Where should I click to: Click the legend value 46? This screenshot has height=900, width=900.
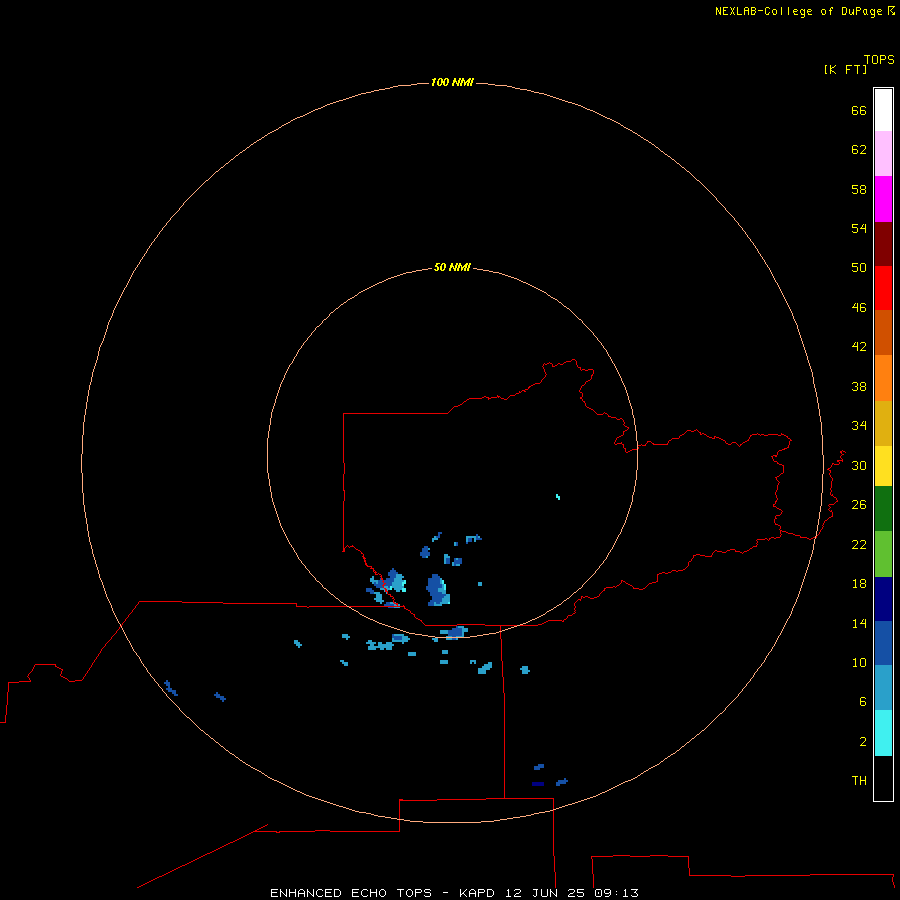(859, 307)
